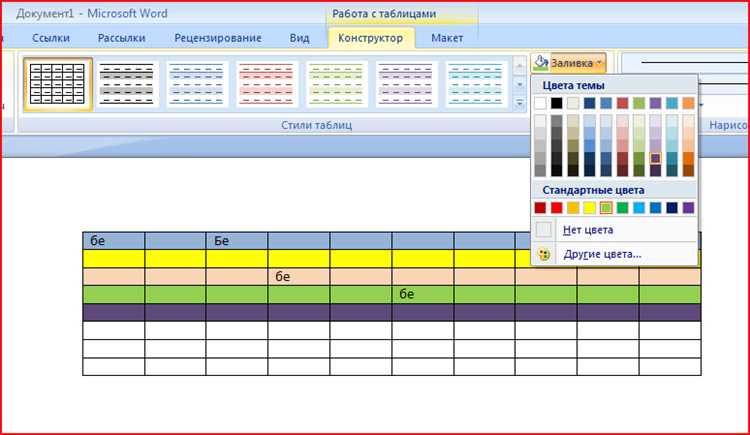This screenshot has height=435, width=750.
Task: Choose yellow standard color
Action: (x=589, y=208)
